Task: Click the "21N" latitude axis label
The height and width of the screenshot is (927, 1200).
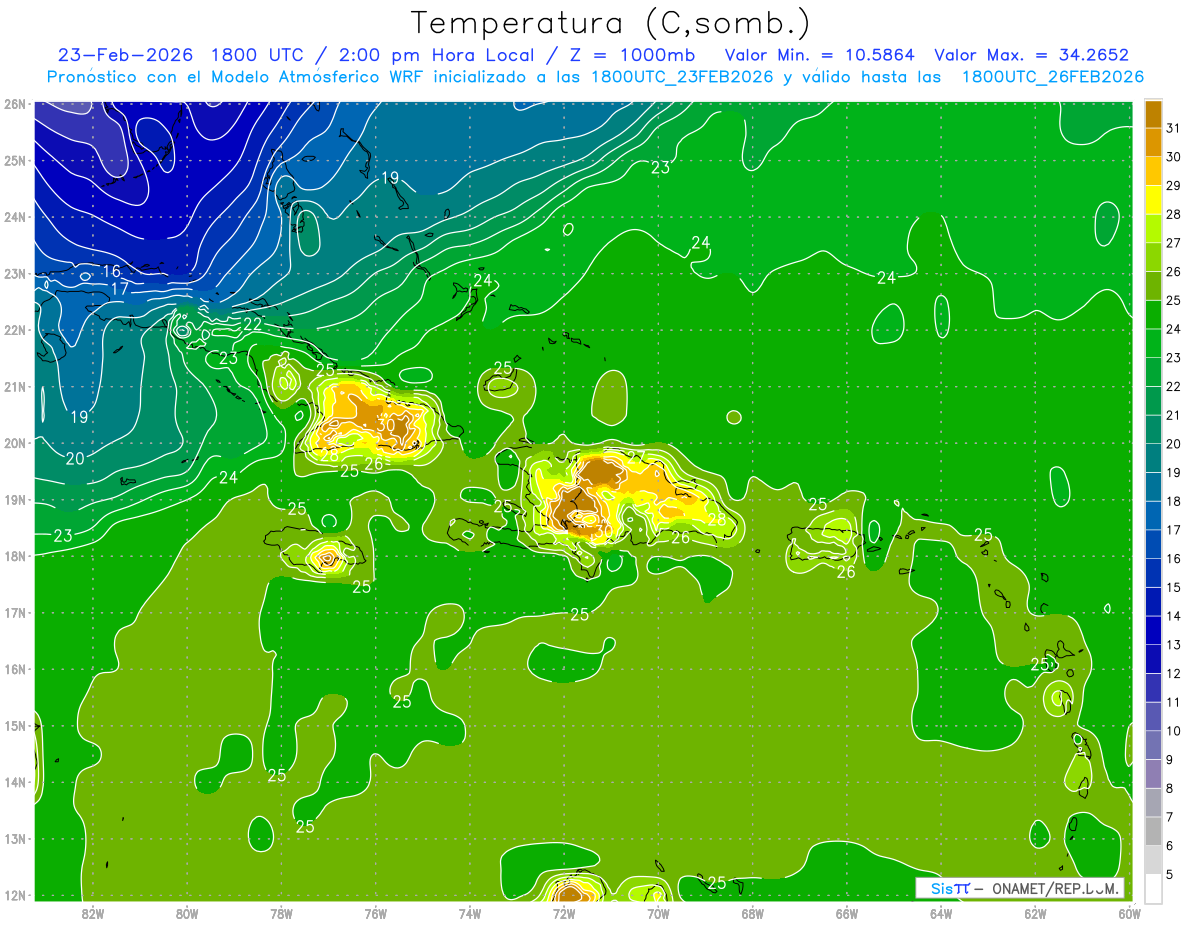Action: click(x=15, y=387)
